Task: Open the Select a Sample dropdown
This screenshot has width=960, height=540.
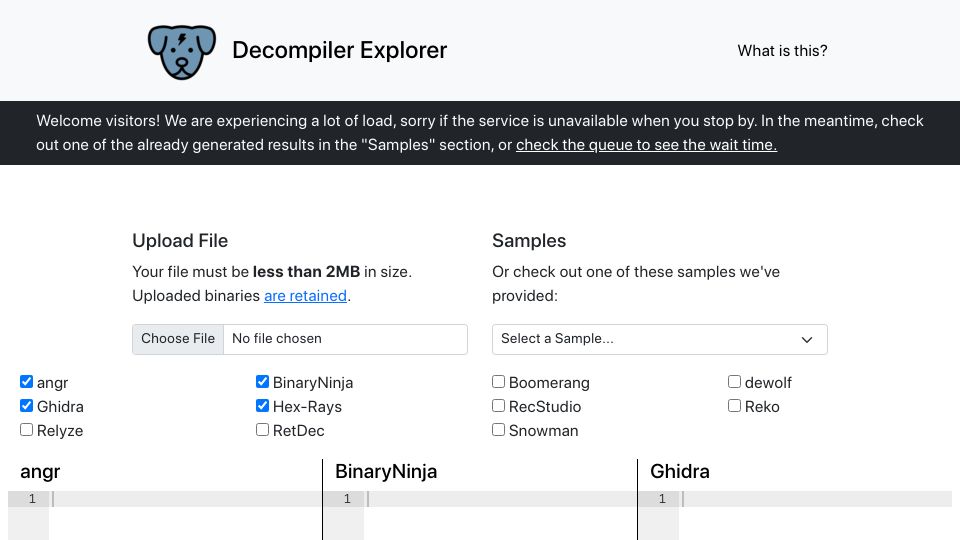Action: pos(659,339)
